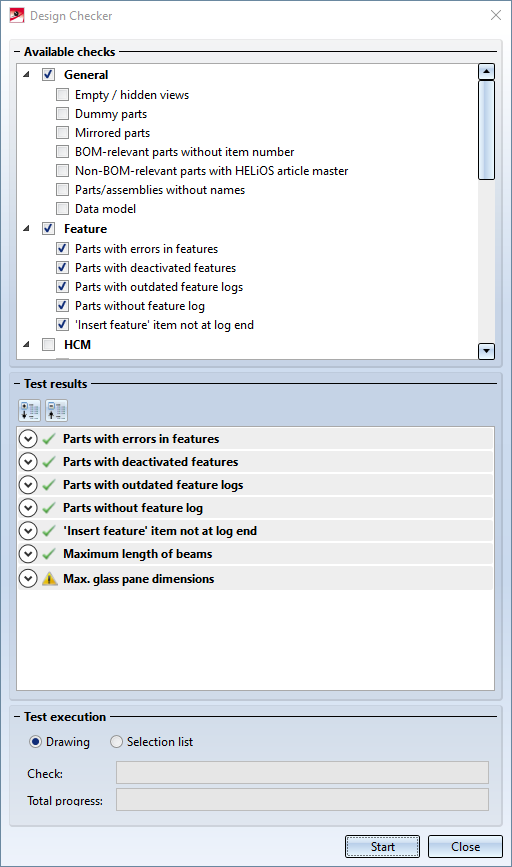This screenshot has width=512, height=867.
Task: Collapse the General checks tree node
Action: [26, 74]
